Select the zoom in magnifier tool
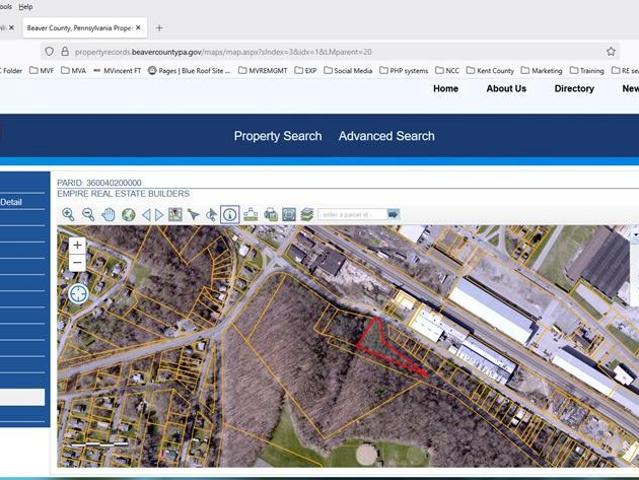 pos(68,214)
